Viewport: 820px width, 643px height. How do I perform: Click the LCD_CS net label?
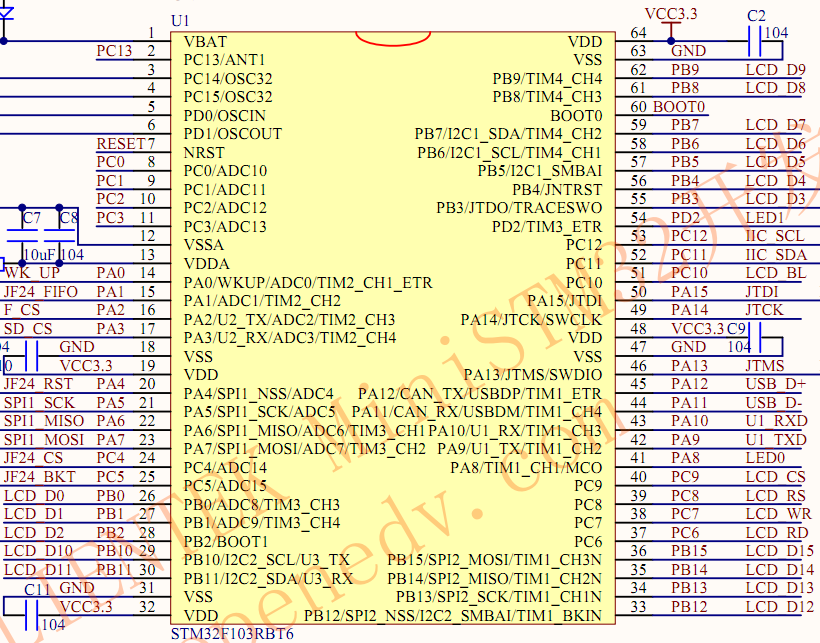[x=776, y=477]
